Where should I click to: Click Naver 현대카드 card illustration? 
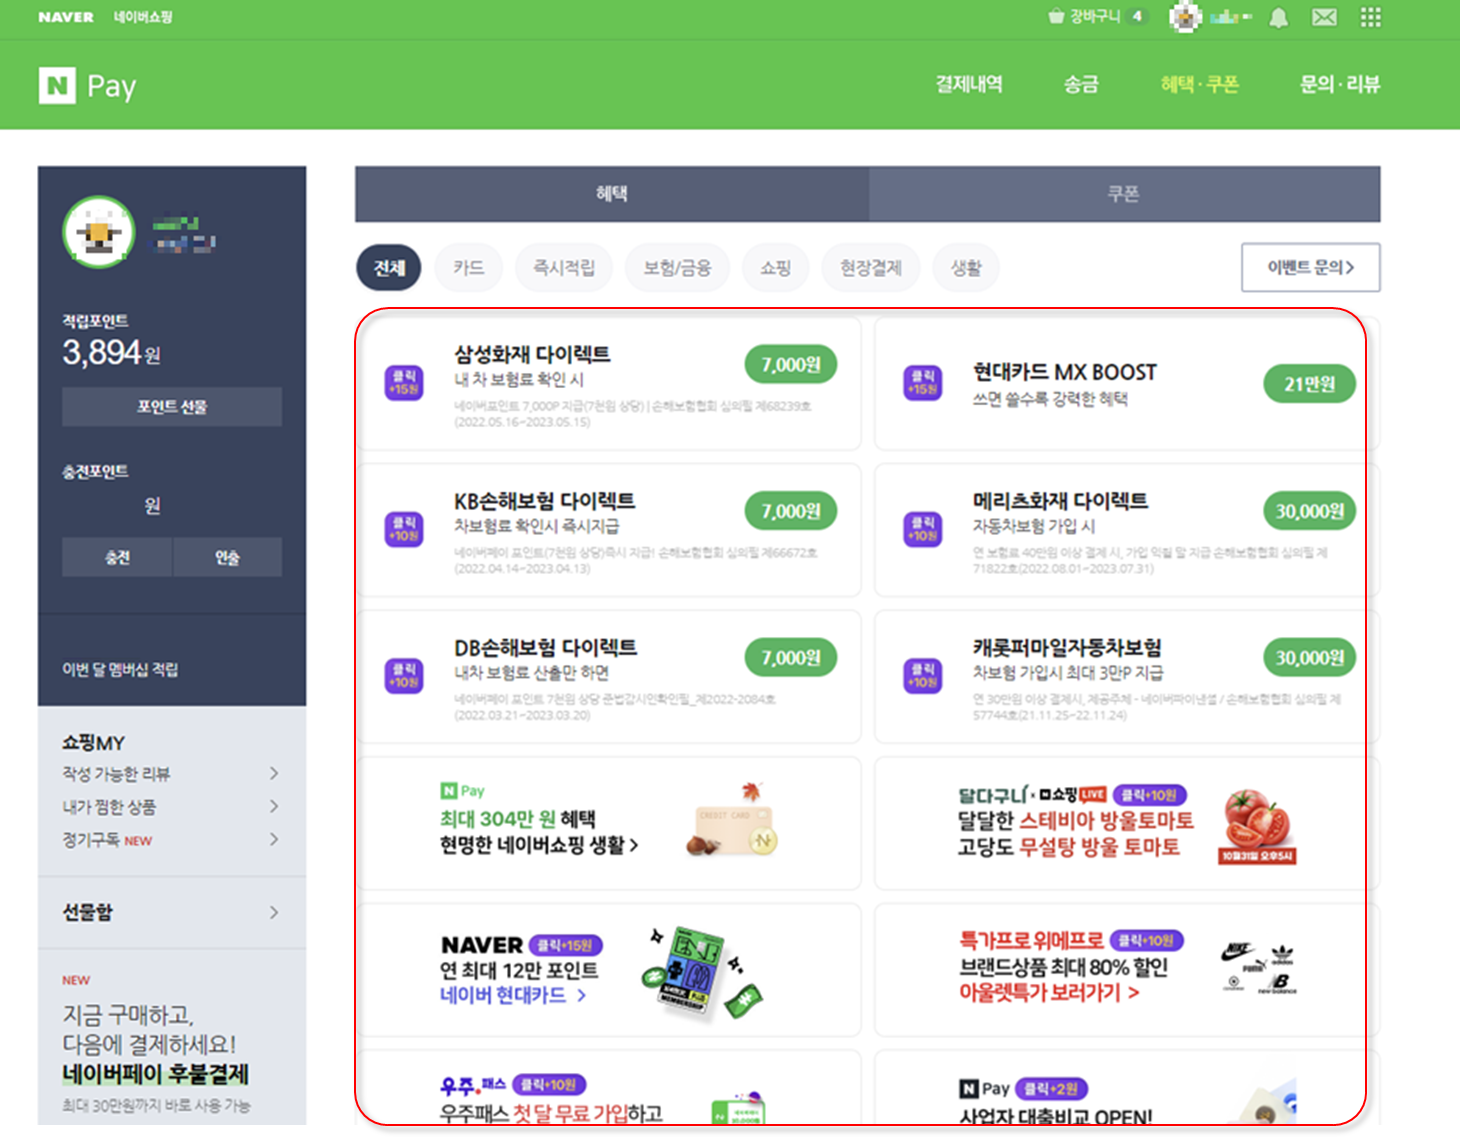(702, 973)
